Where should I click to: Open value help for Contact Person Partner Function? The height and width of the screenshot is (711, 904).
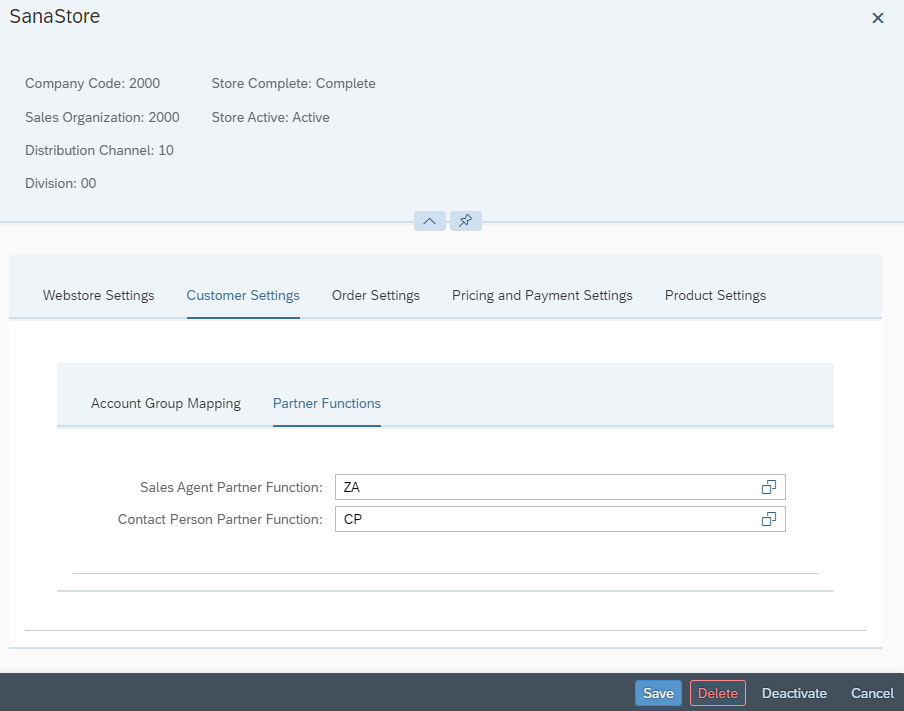click(769, 519)
